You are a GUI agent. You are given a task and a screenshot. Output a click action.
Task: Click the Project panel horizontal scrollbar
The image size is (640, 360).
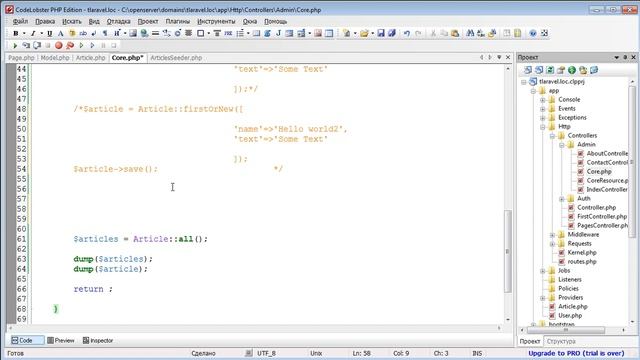[x=566, y=330]
